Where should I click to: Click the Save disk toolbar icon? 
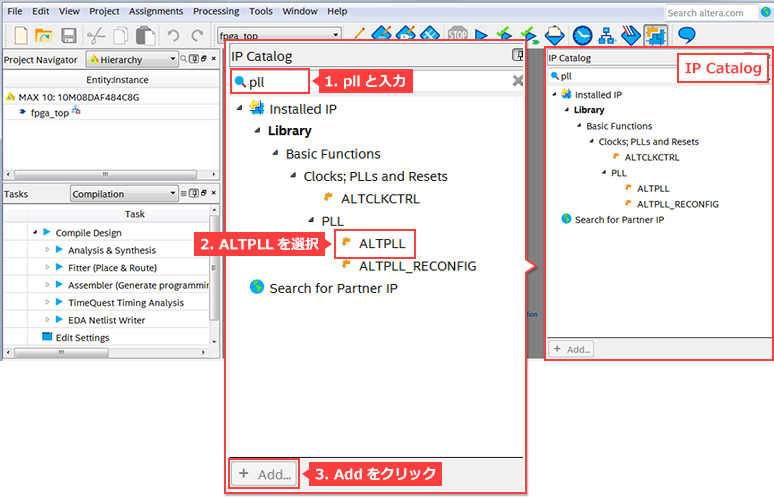tap(69, 35)
